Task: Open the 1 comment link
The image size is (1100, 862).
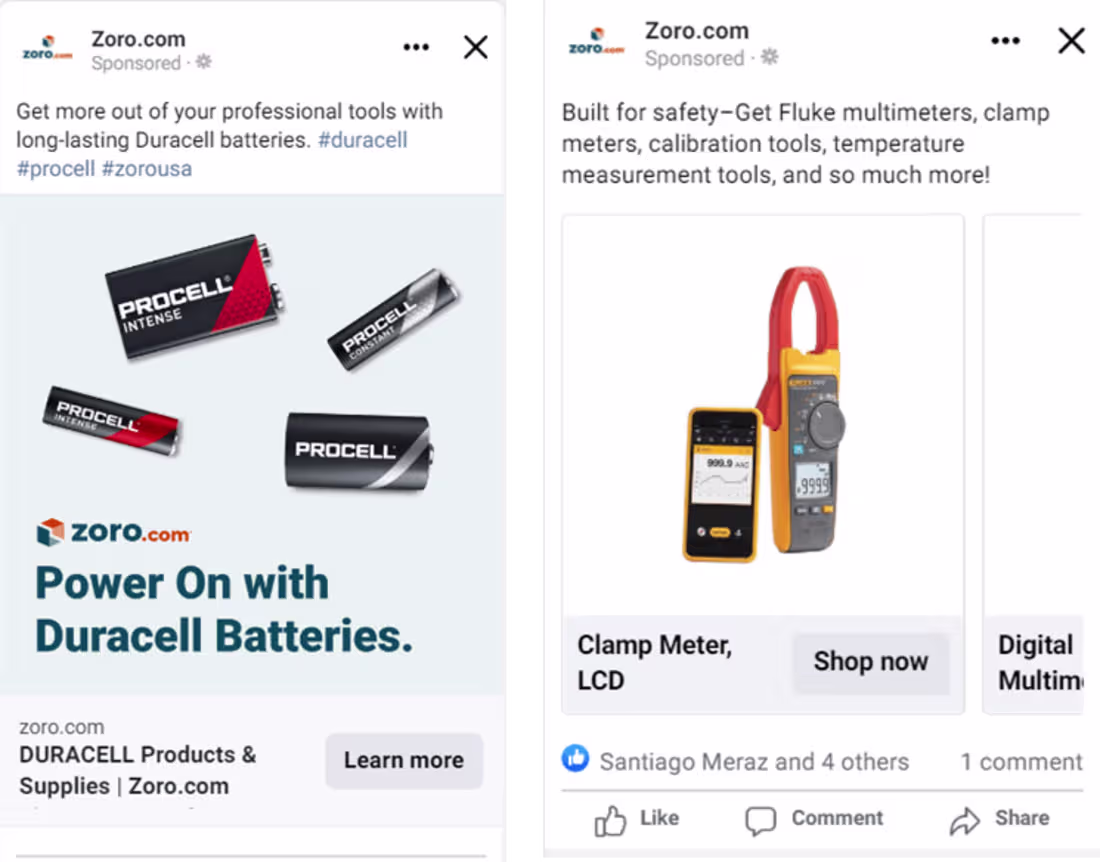Action: pyautogui.click(x=1020, y=761)
